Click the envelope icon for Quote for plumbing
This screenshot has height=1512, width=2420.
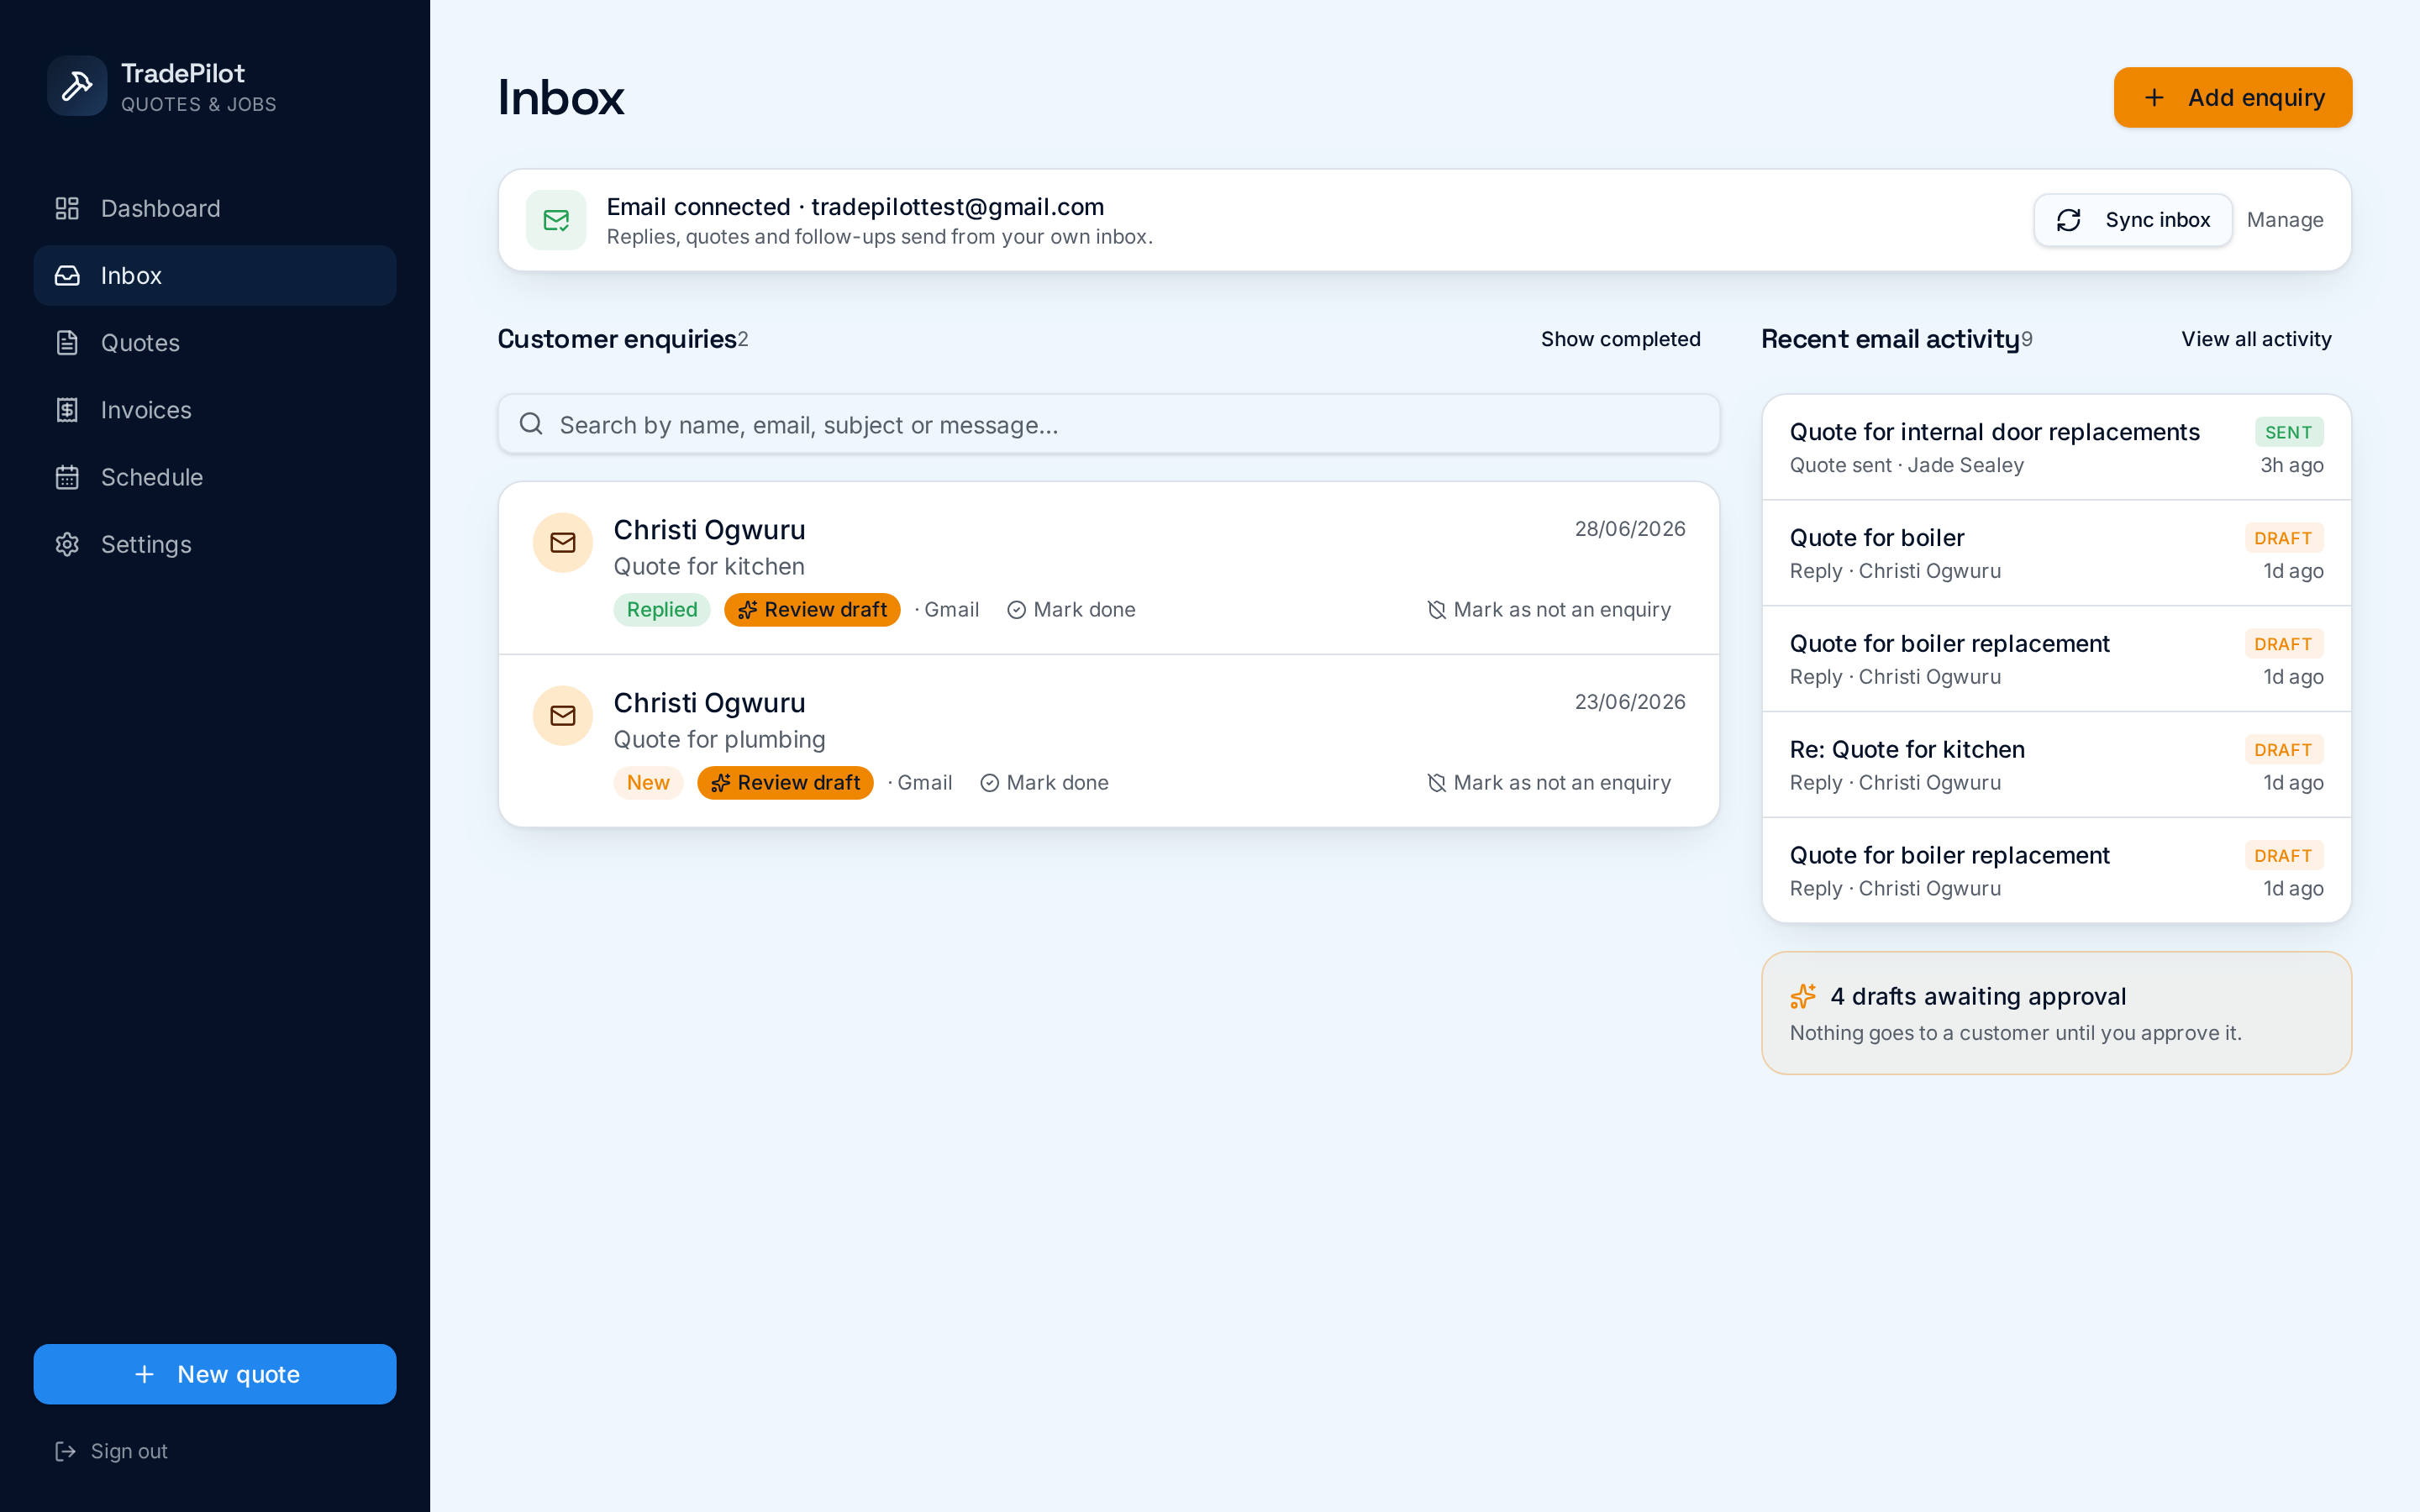click(x=563, y=716)
